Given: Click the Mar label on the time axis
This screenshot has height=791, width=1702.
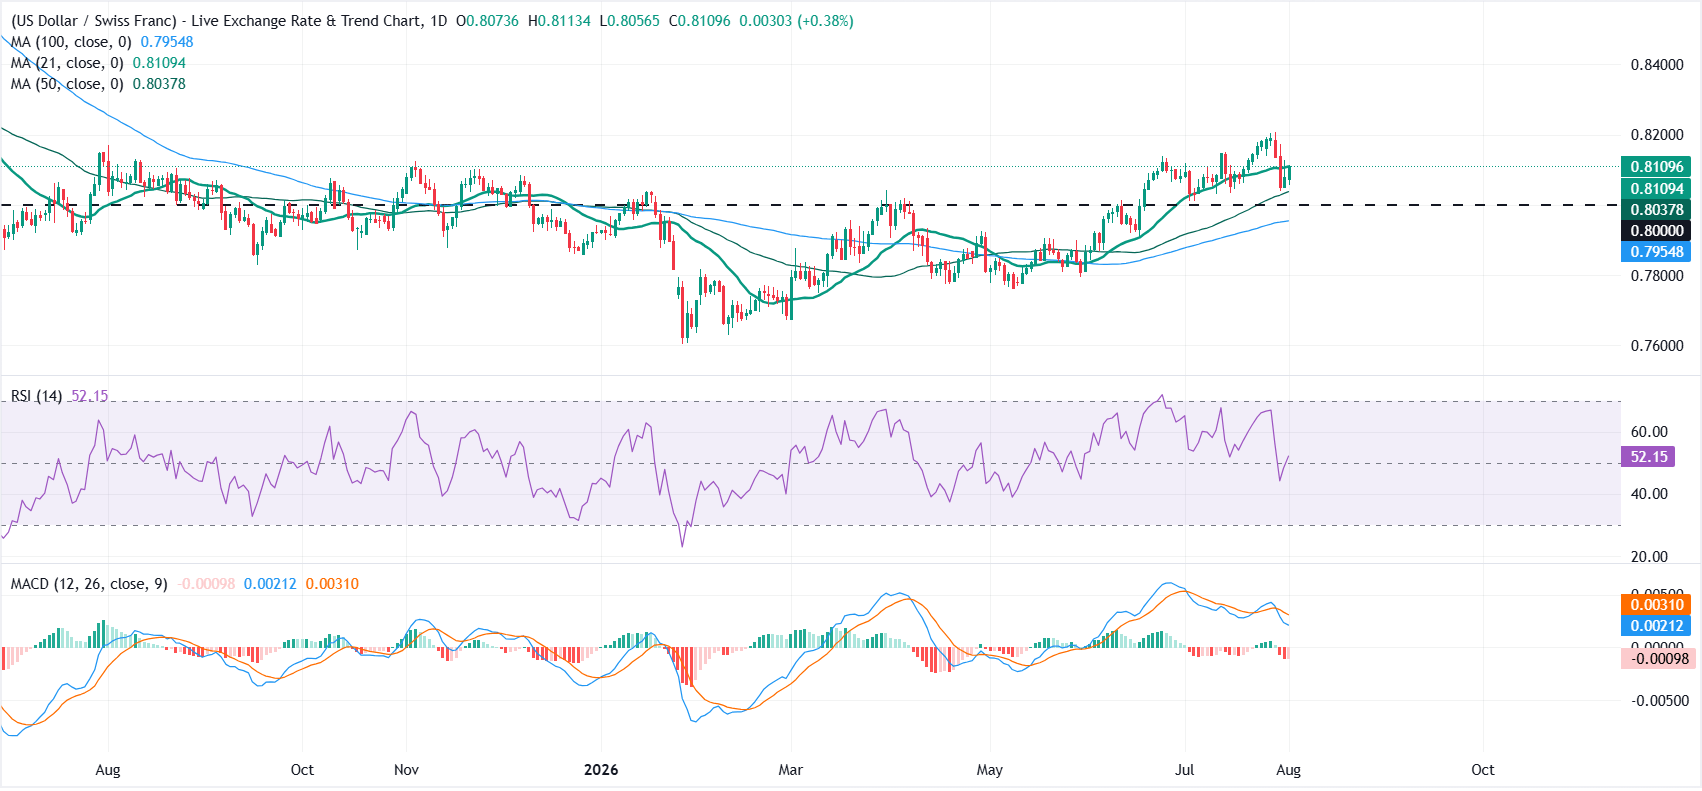Looking at the screenshot, I should (x=790, y=770).
